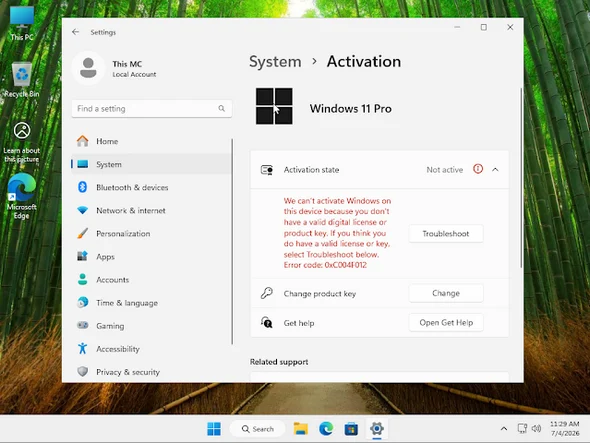Click the Settings gear on the taskbar
The height and width of the screenshot is (443, 590).
point(377,429)
